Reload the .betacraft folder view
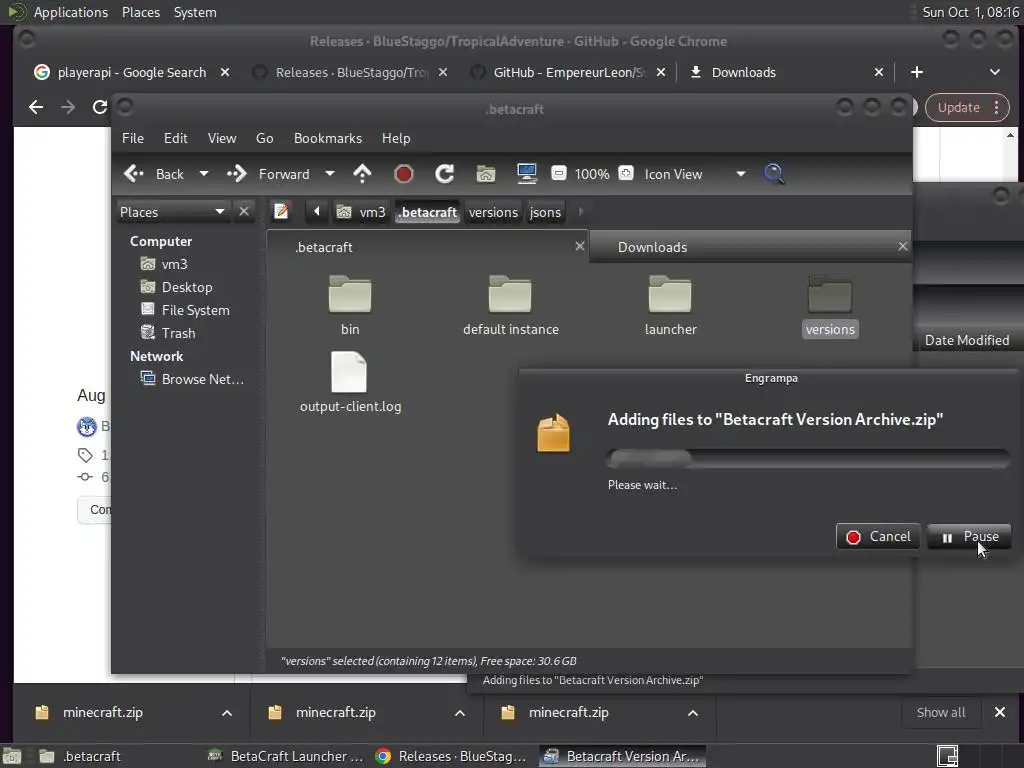Image resolution: width=1024 pixels, height=768 pixels. coord(445,174)
